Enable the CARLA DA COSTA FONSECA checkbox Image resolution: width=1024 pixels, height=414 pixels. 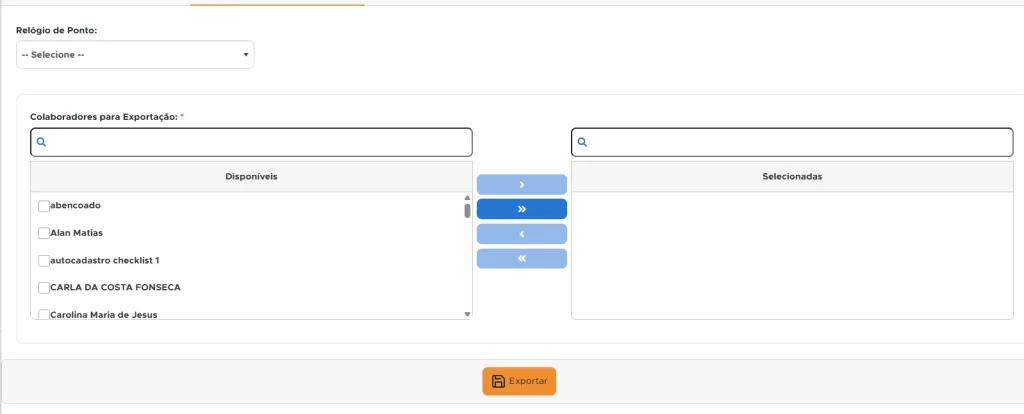[44, 288]
